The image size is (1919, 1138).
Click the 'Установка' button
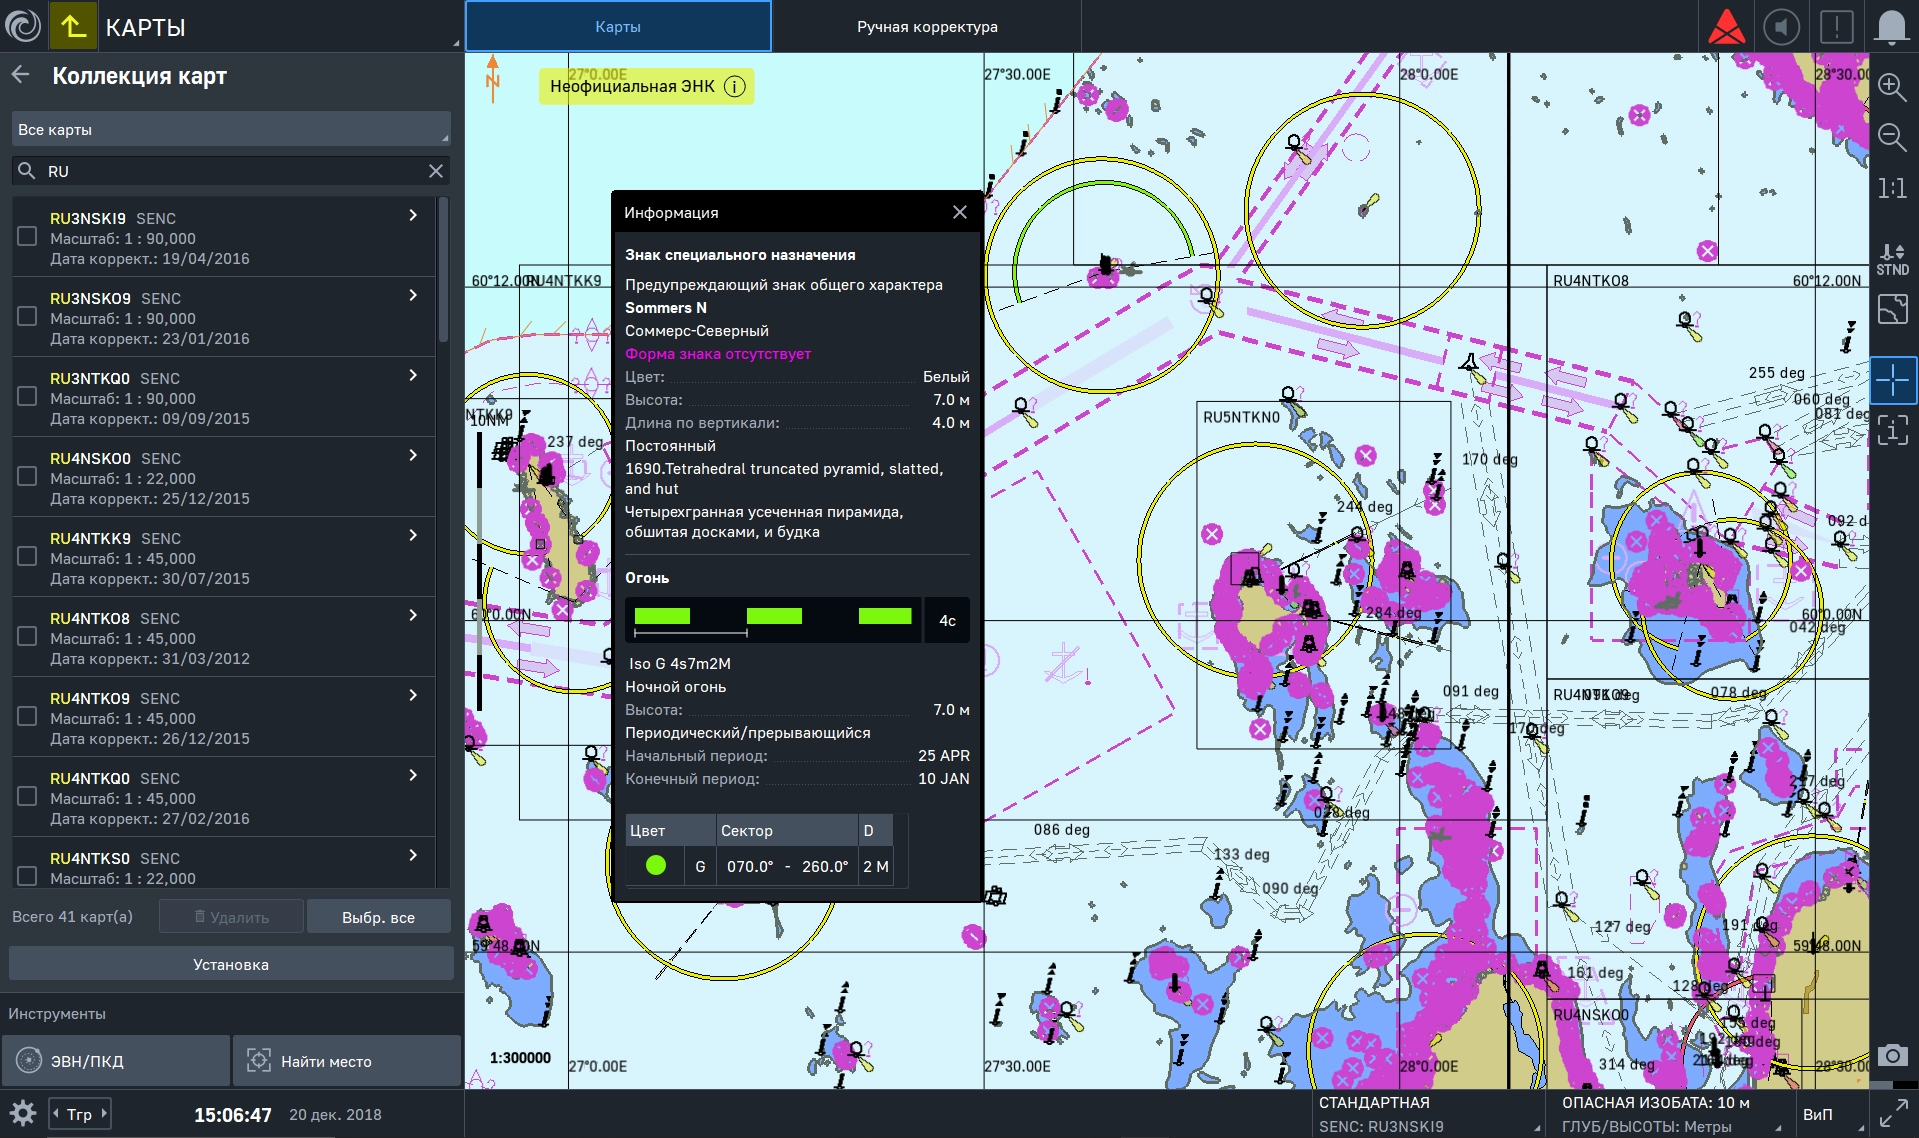(x=231, y=965)
